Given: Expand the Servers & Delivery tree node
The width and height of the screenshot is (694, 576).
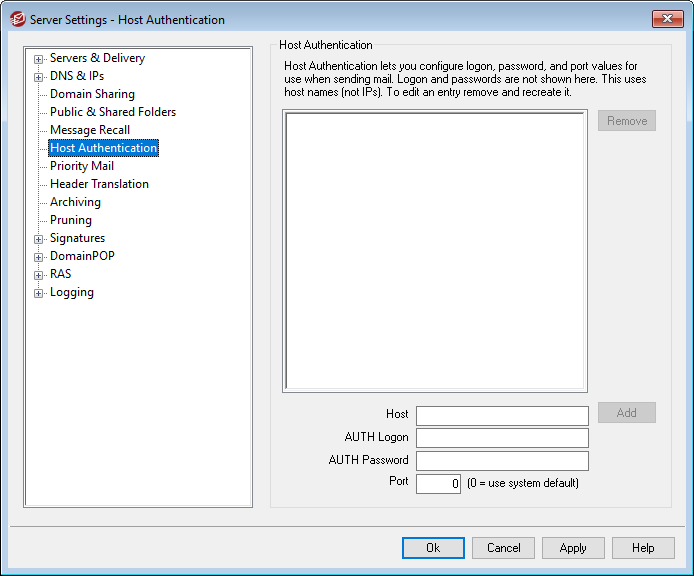Looking at the screenshot, I should pos(39,59).
